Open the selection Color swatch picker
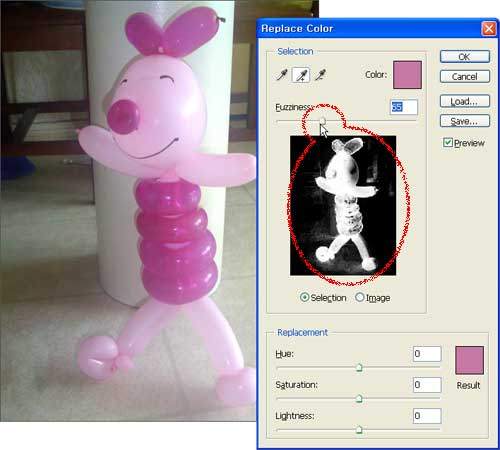Viewport: 500px width, 450px height. coord(407,75)
